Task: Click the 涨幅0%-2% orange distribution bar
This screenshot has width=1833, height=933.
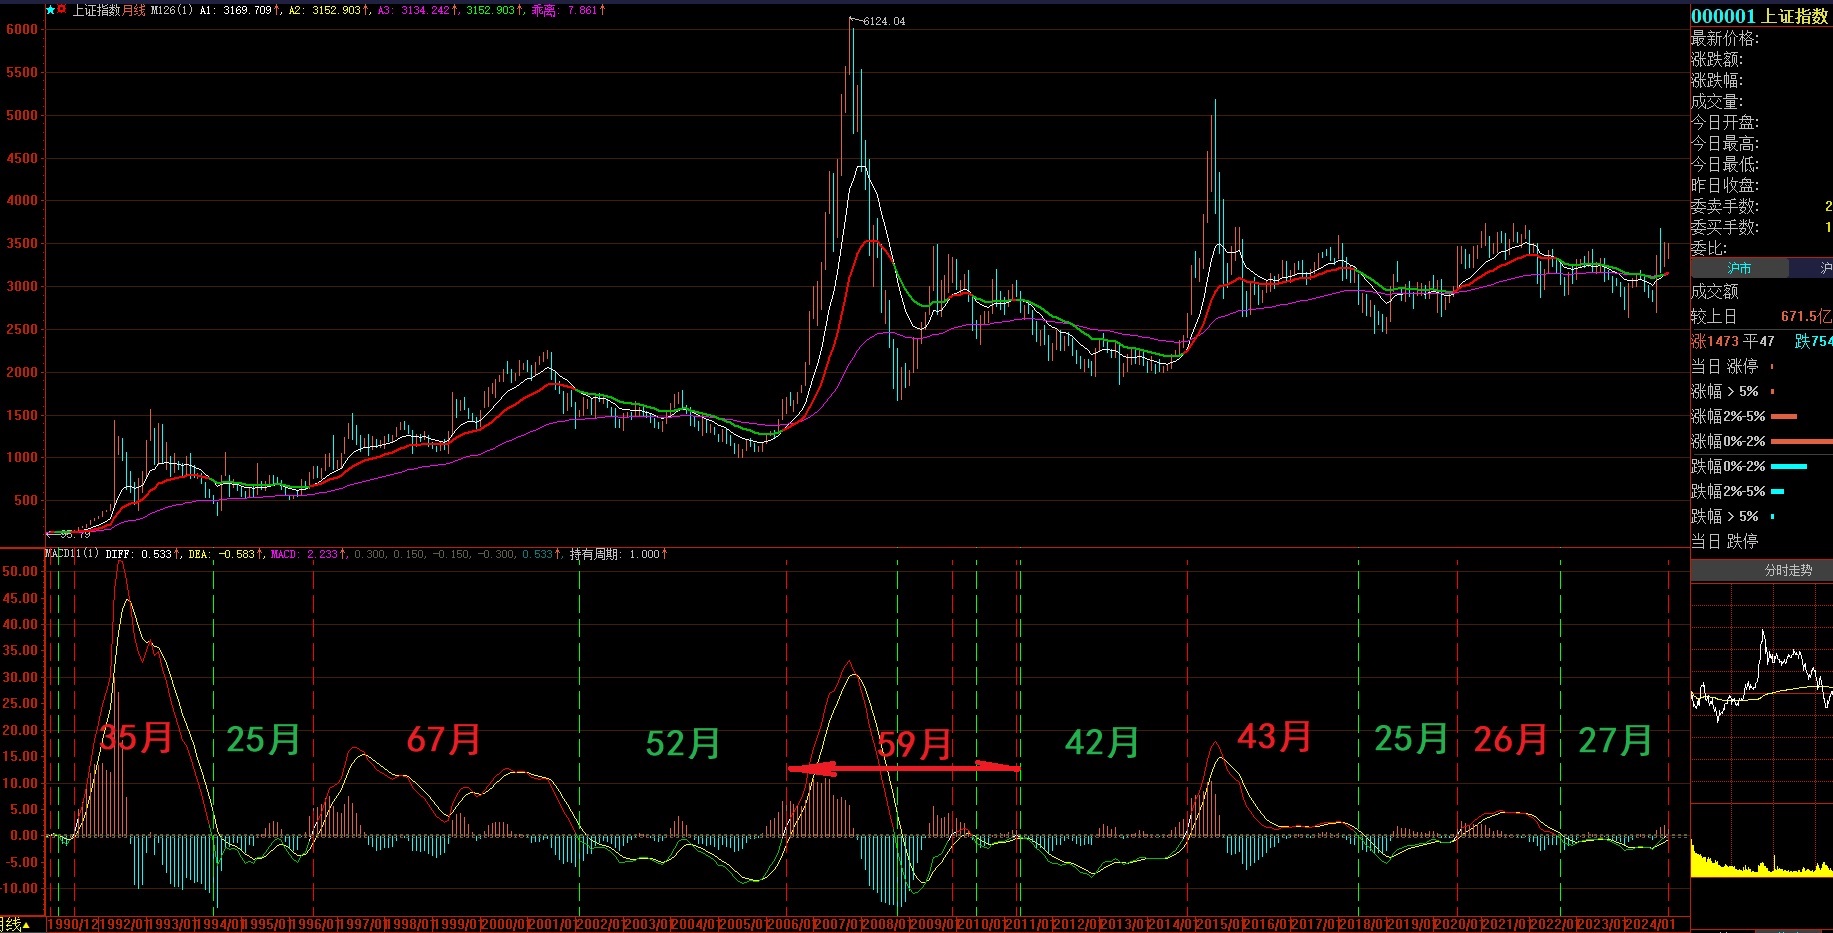Action: [x=1801, y=441]
